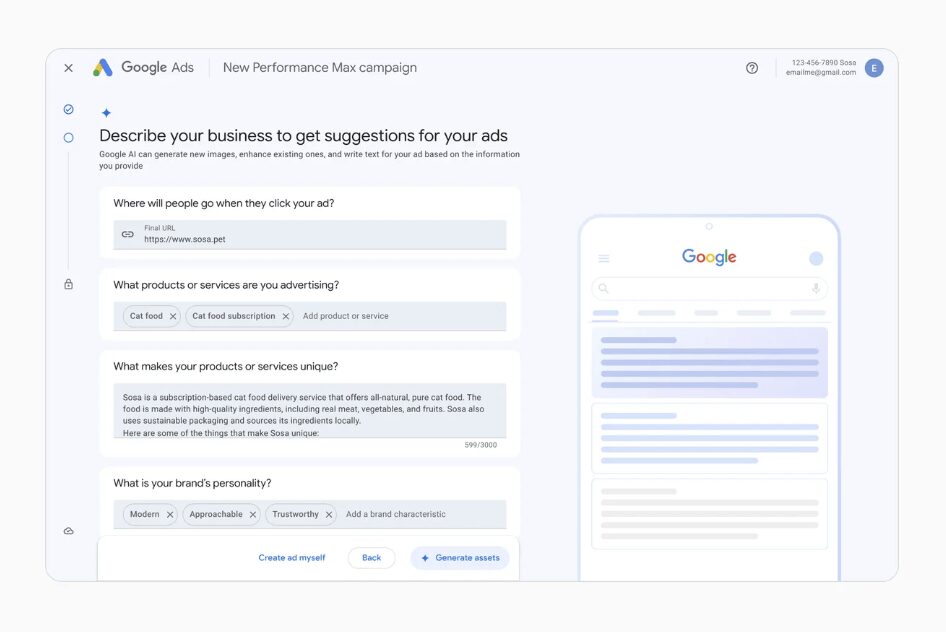
Task: Go back with the Back button
Action: coord(371,558)
